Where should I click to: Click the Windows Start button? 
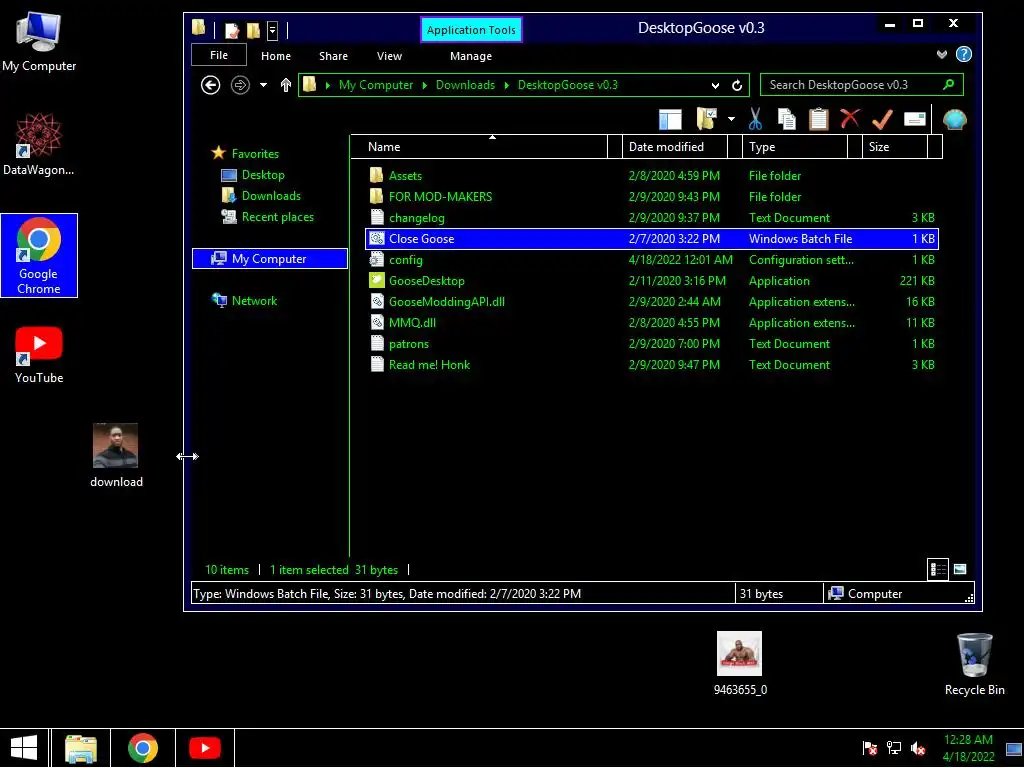pos(24,748)
